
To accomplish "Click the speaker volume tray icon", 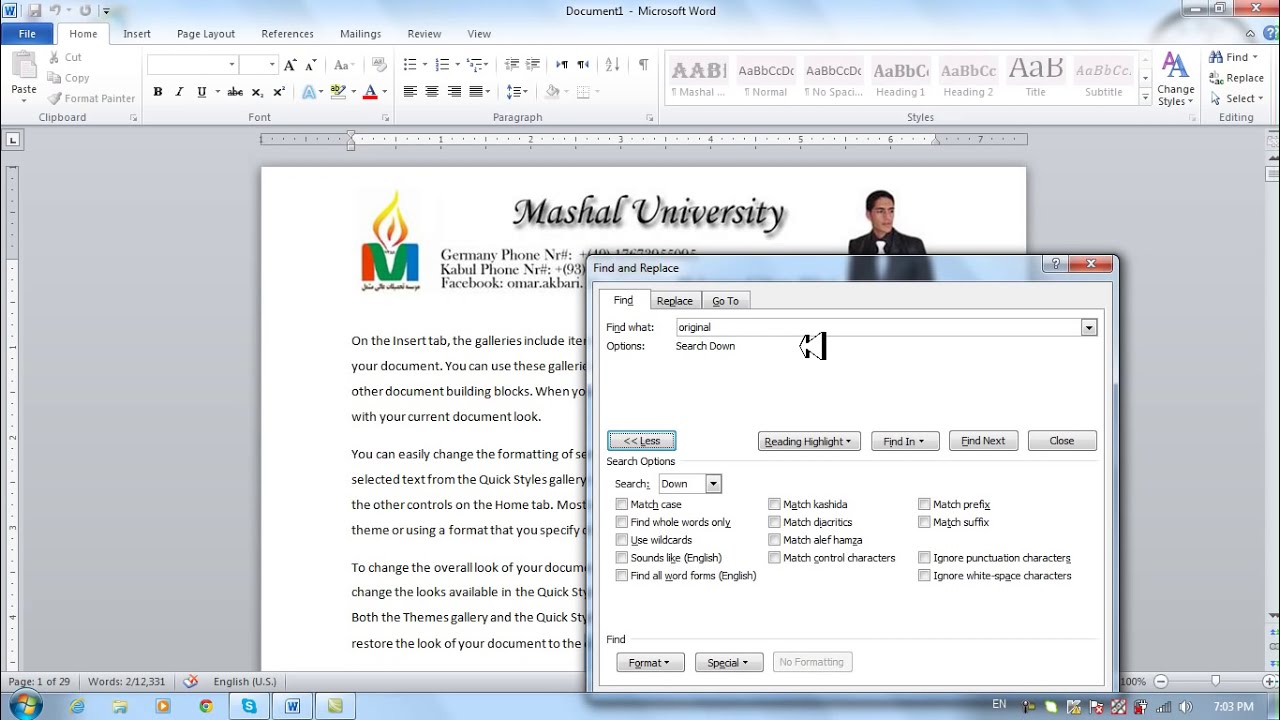I will [x=1187, y=707].
